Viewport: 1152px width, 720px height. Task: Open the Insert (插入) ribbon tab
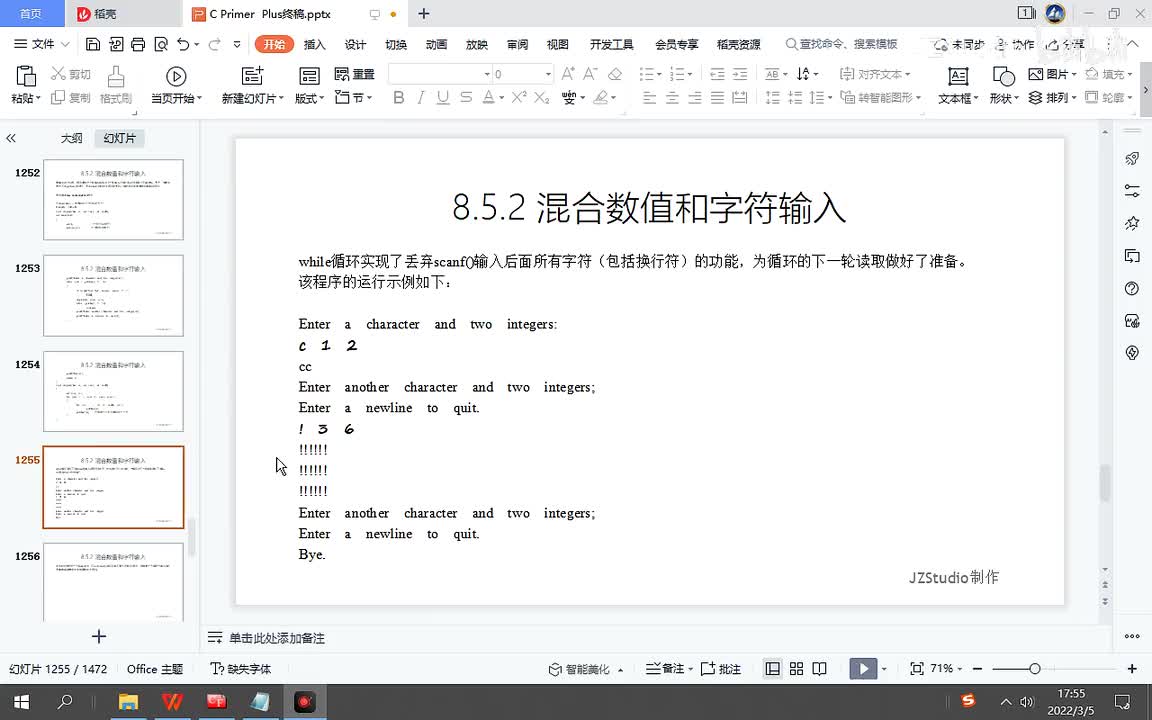coord(314,44)
